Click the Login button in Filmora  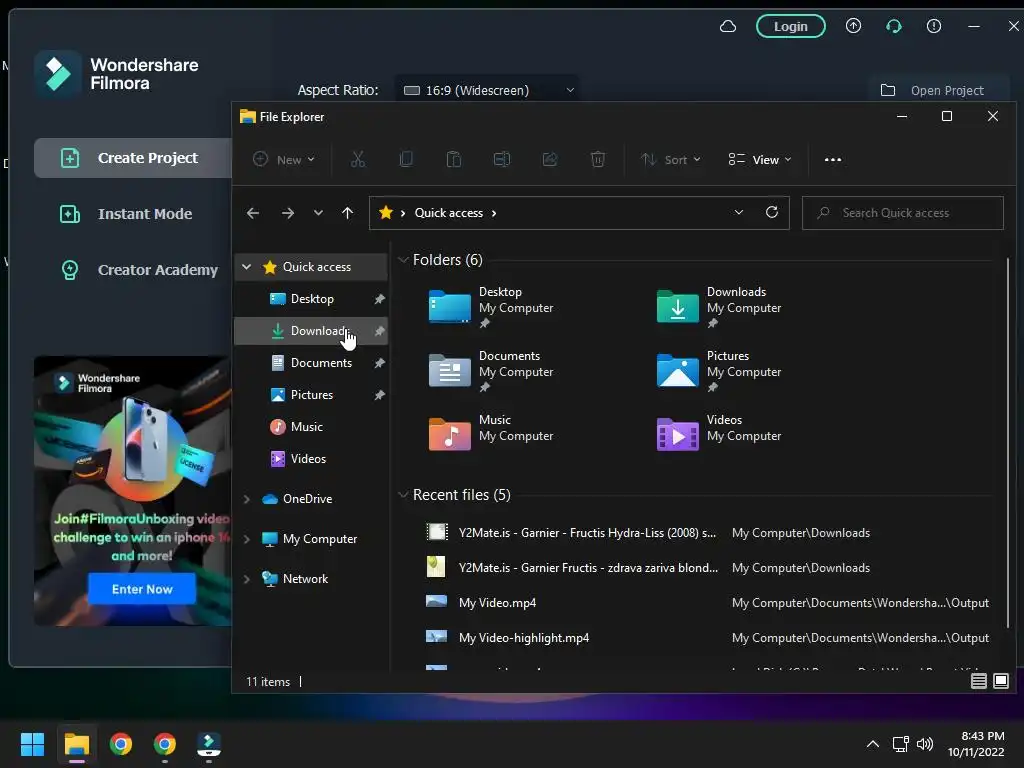[x=791, y=26]
